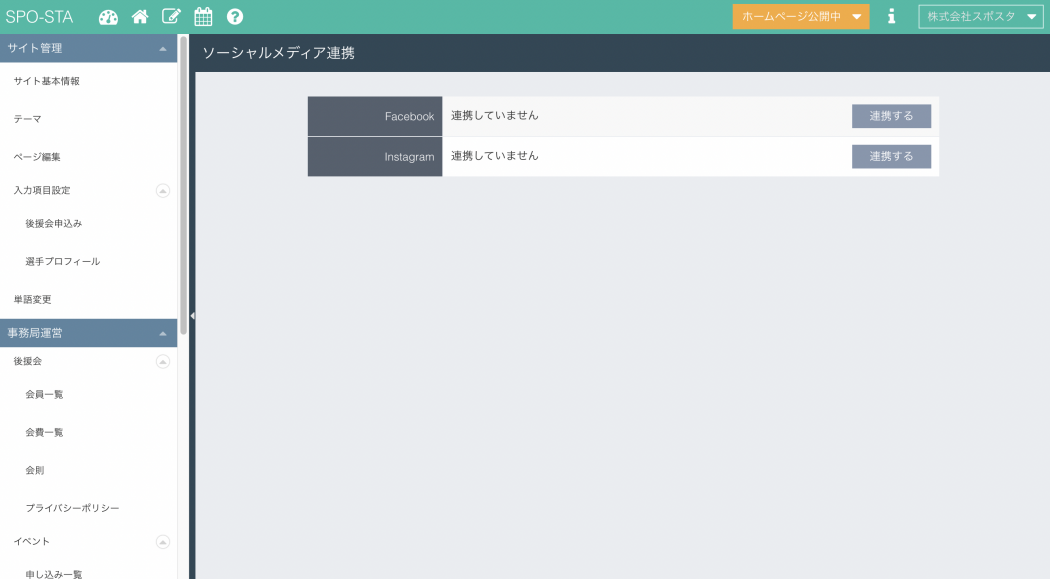The height and width of the screenshot is (579, 1050).
Task: Open the 株式会社スポスタ account dropdown
Action: click(980, 17)
